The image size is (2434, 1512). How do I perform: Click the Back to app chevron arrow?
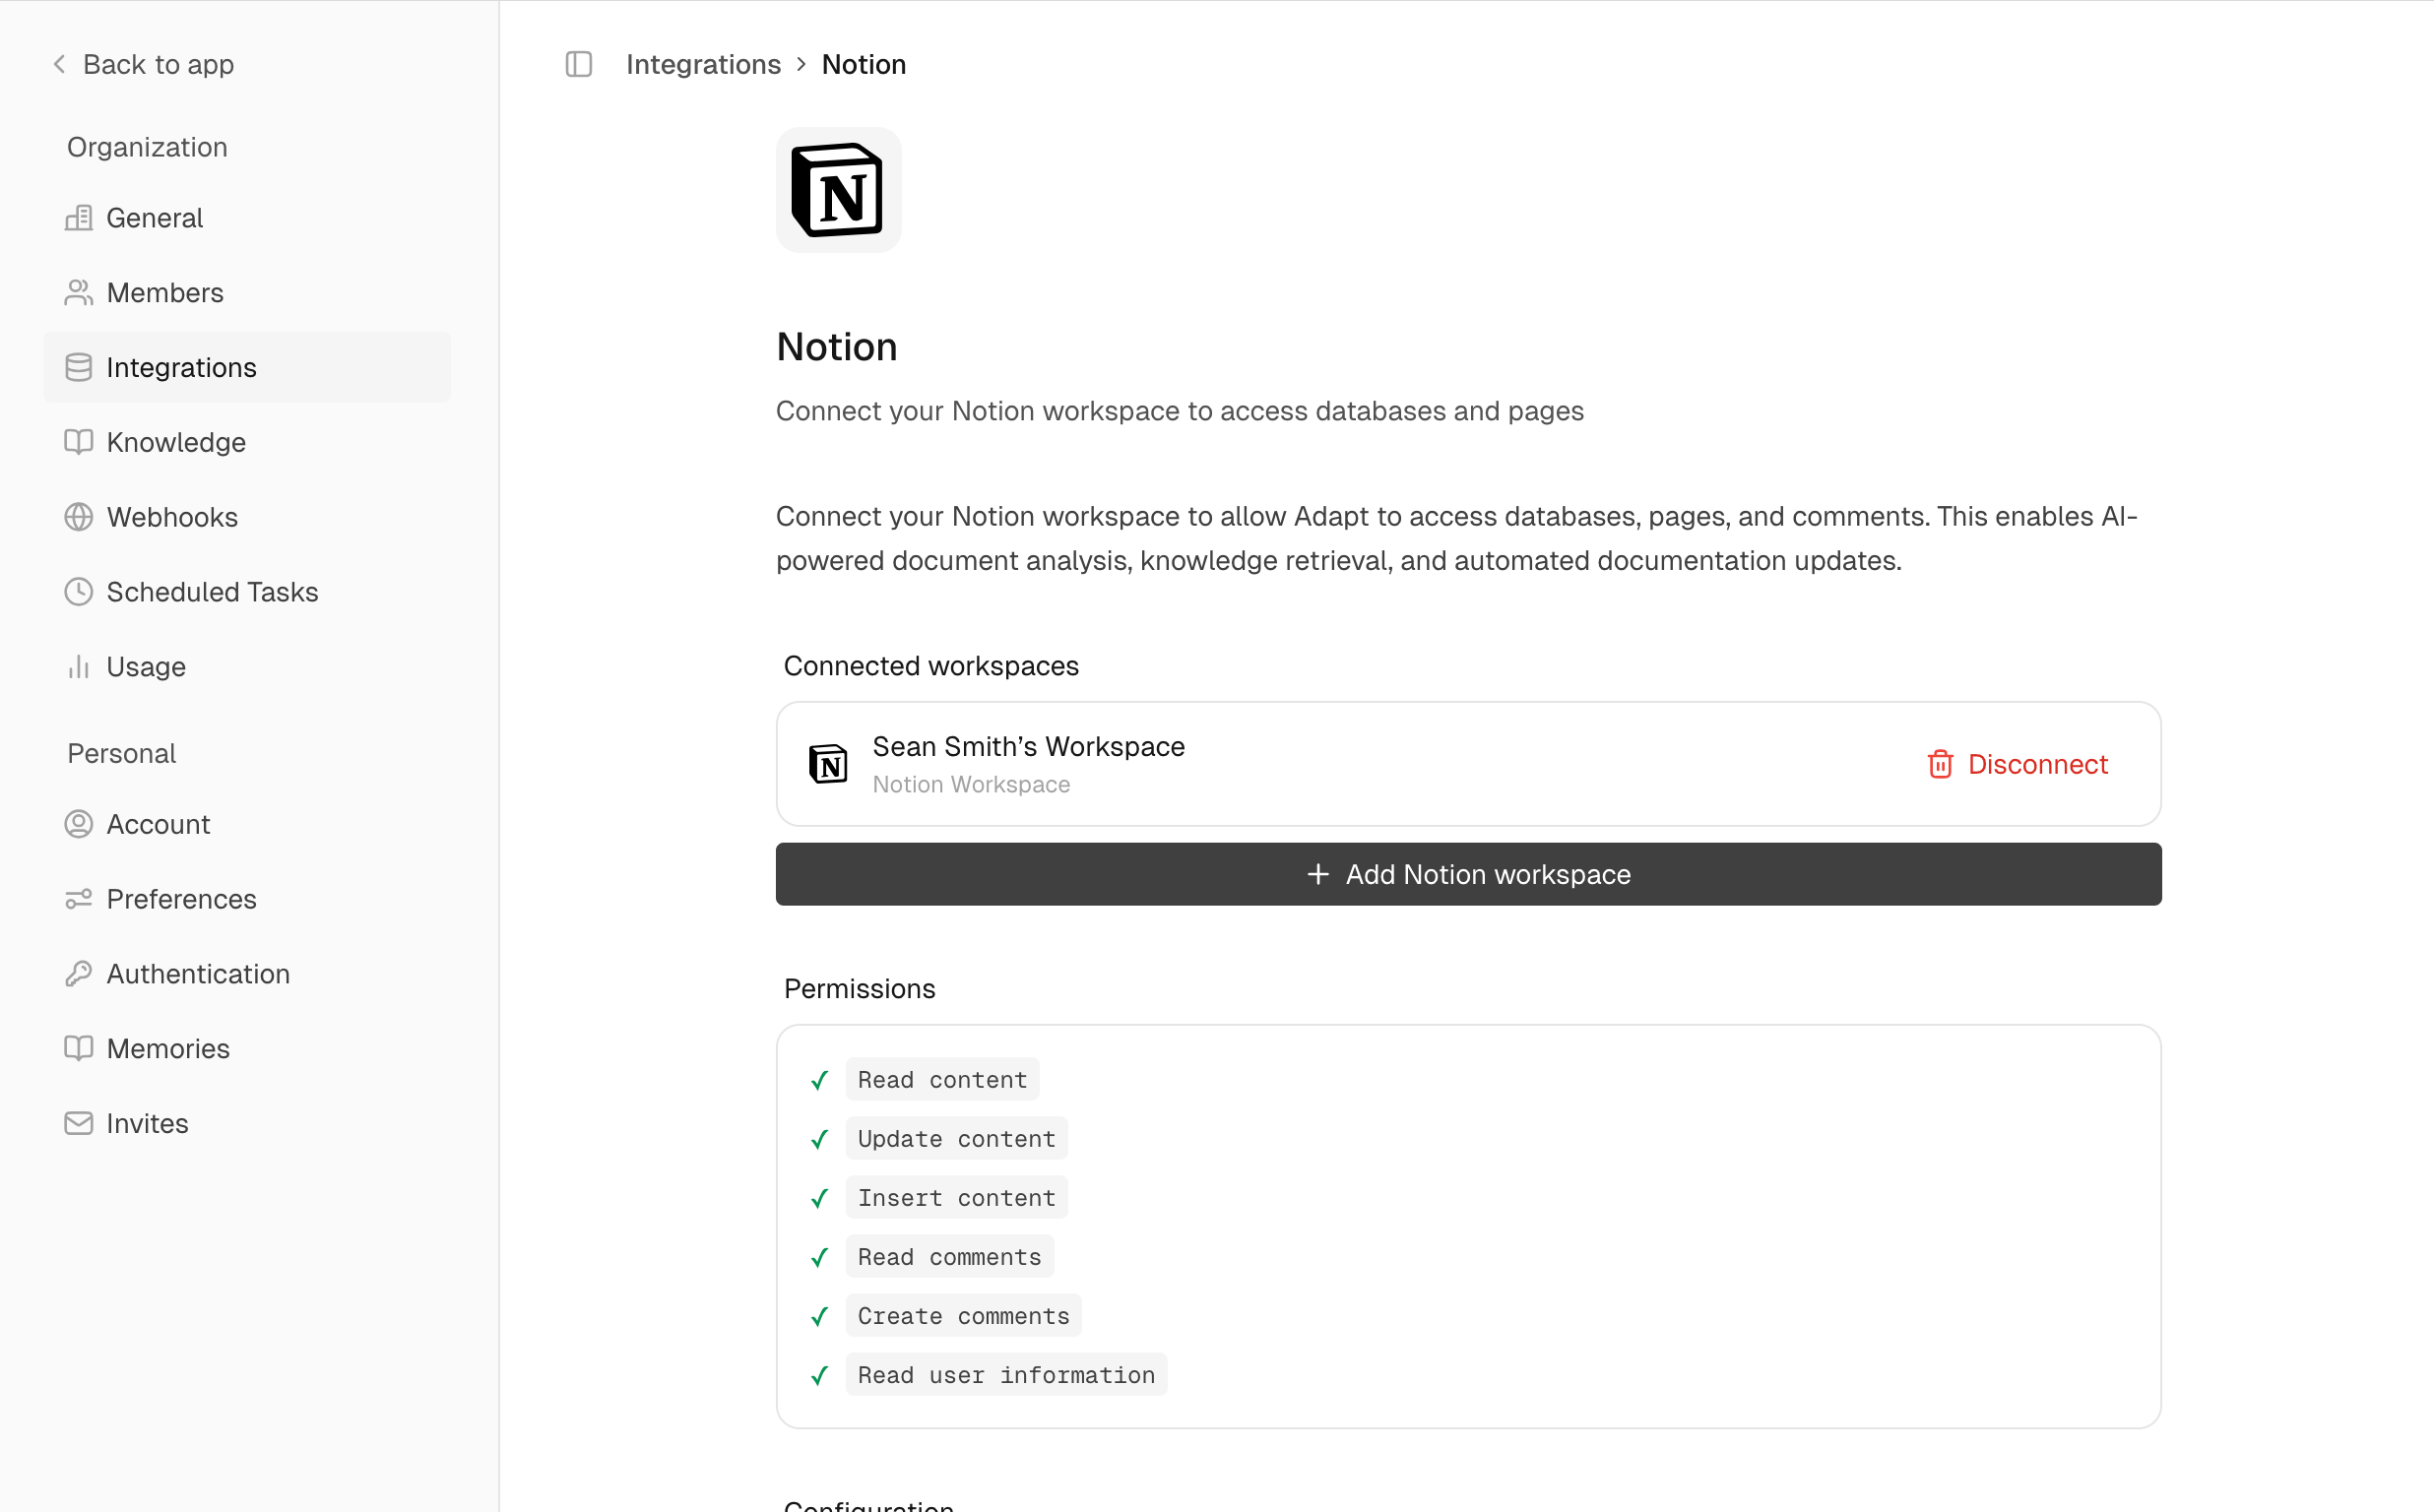59,65
